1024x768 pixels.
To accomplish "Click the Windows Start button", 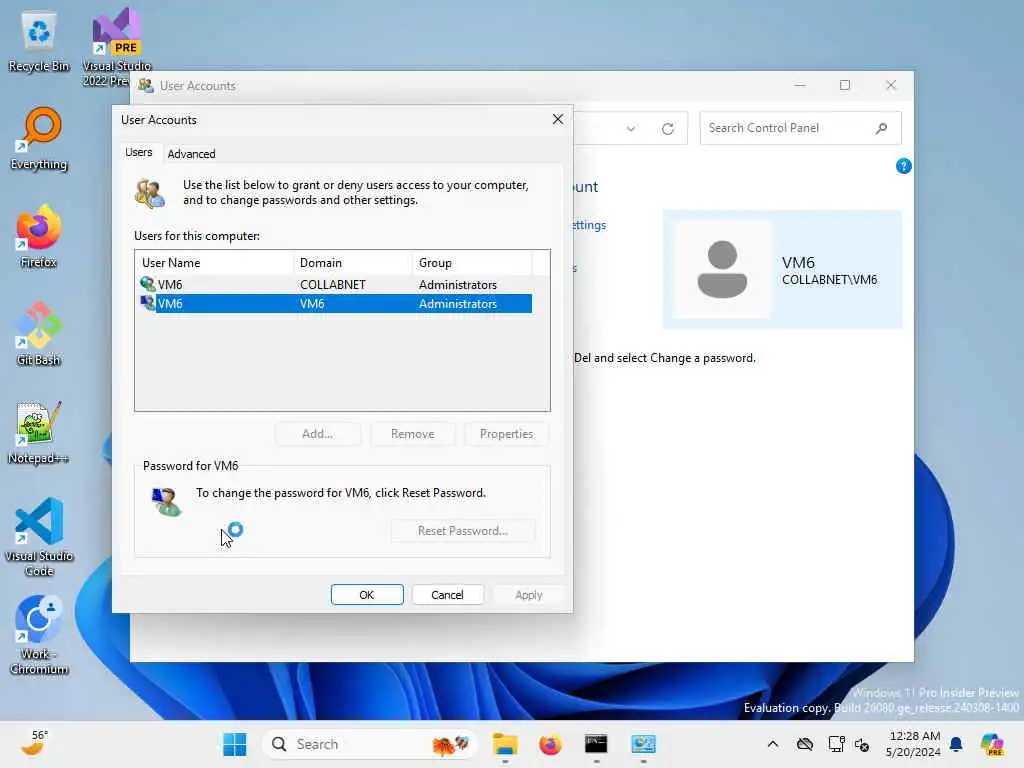I will pyautogui.click(x=234, y=744).
